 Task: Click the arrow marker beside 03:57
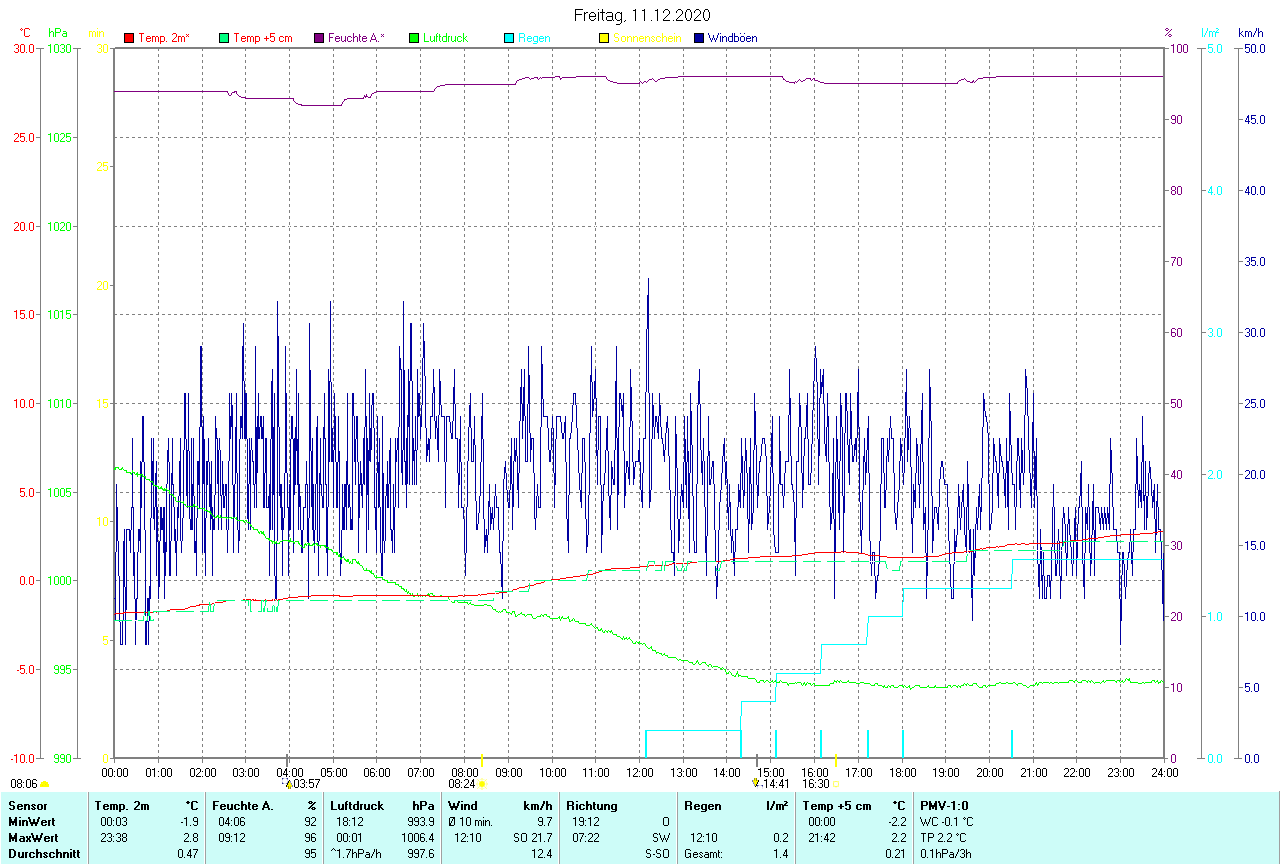[x=288, y=784]
